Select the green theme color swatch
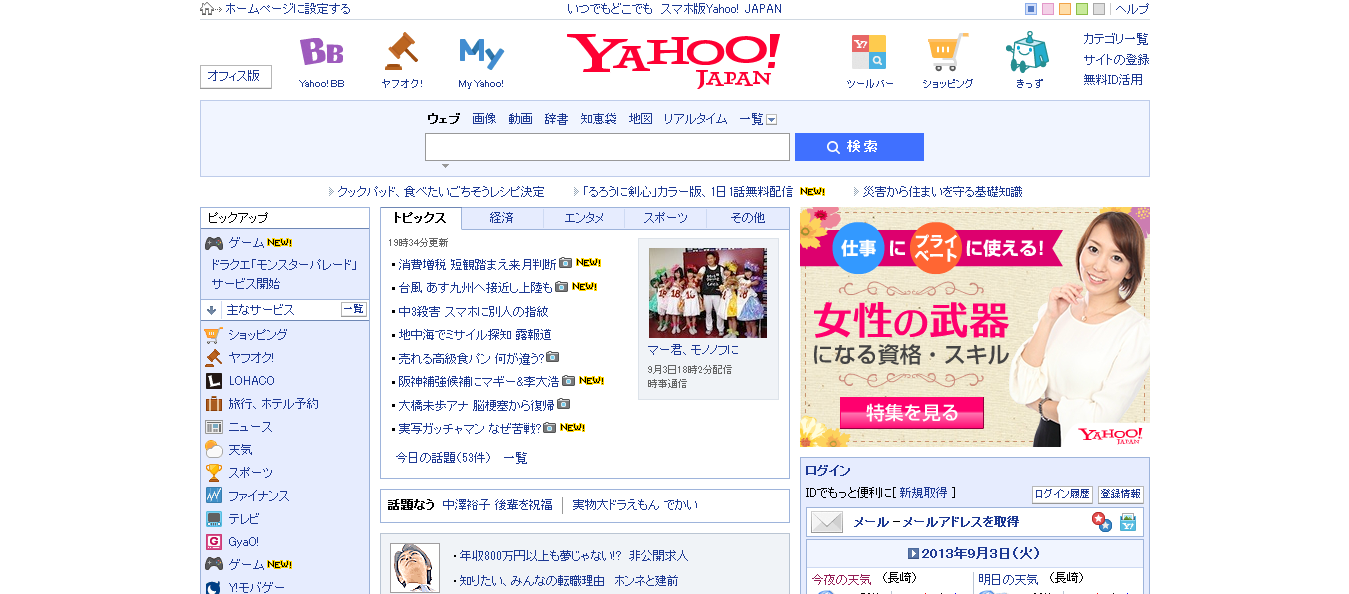 coord(1082,9)
